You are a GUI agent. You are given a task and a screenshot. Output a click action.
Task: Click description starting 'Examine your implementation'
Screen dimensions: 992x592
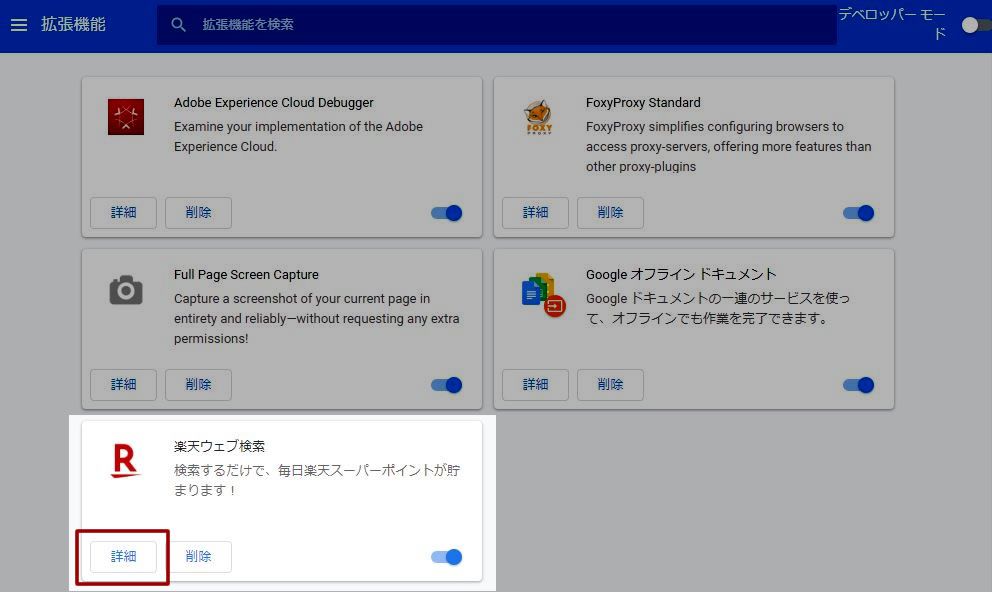point(299,137)
